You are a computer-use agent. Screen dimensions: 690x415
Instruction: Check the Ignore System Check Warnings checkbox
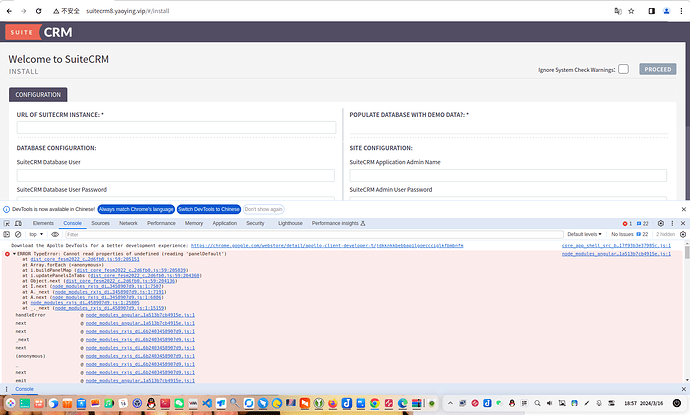coord(623,69)
